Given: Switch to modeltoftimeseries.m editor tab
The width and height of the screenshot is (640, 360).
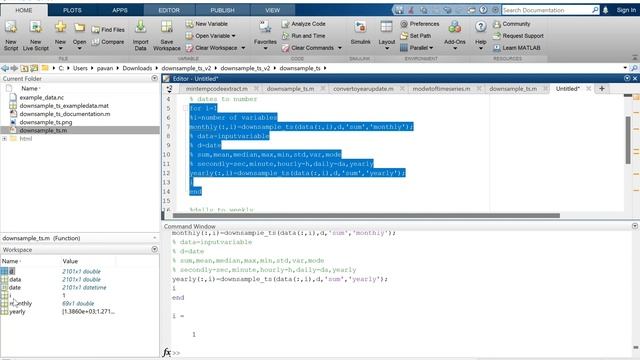Looking at the screenshot, I should pyautogui.click(x=441, y=89).
